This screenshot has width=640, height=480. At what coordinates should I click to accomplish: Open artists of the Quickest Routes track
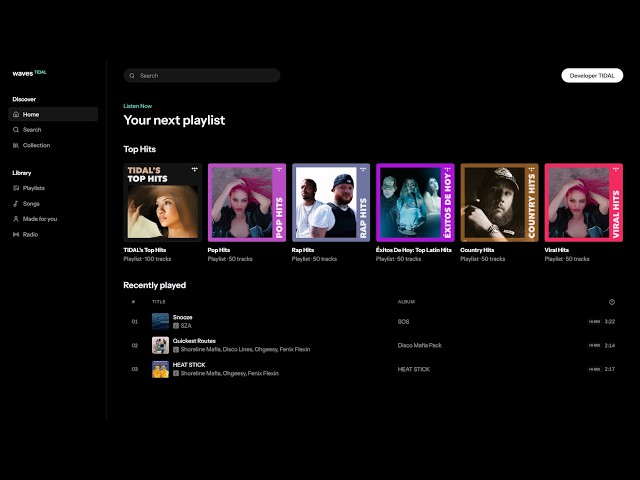click(245, 349)
